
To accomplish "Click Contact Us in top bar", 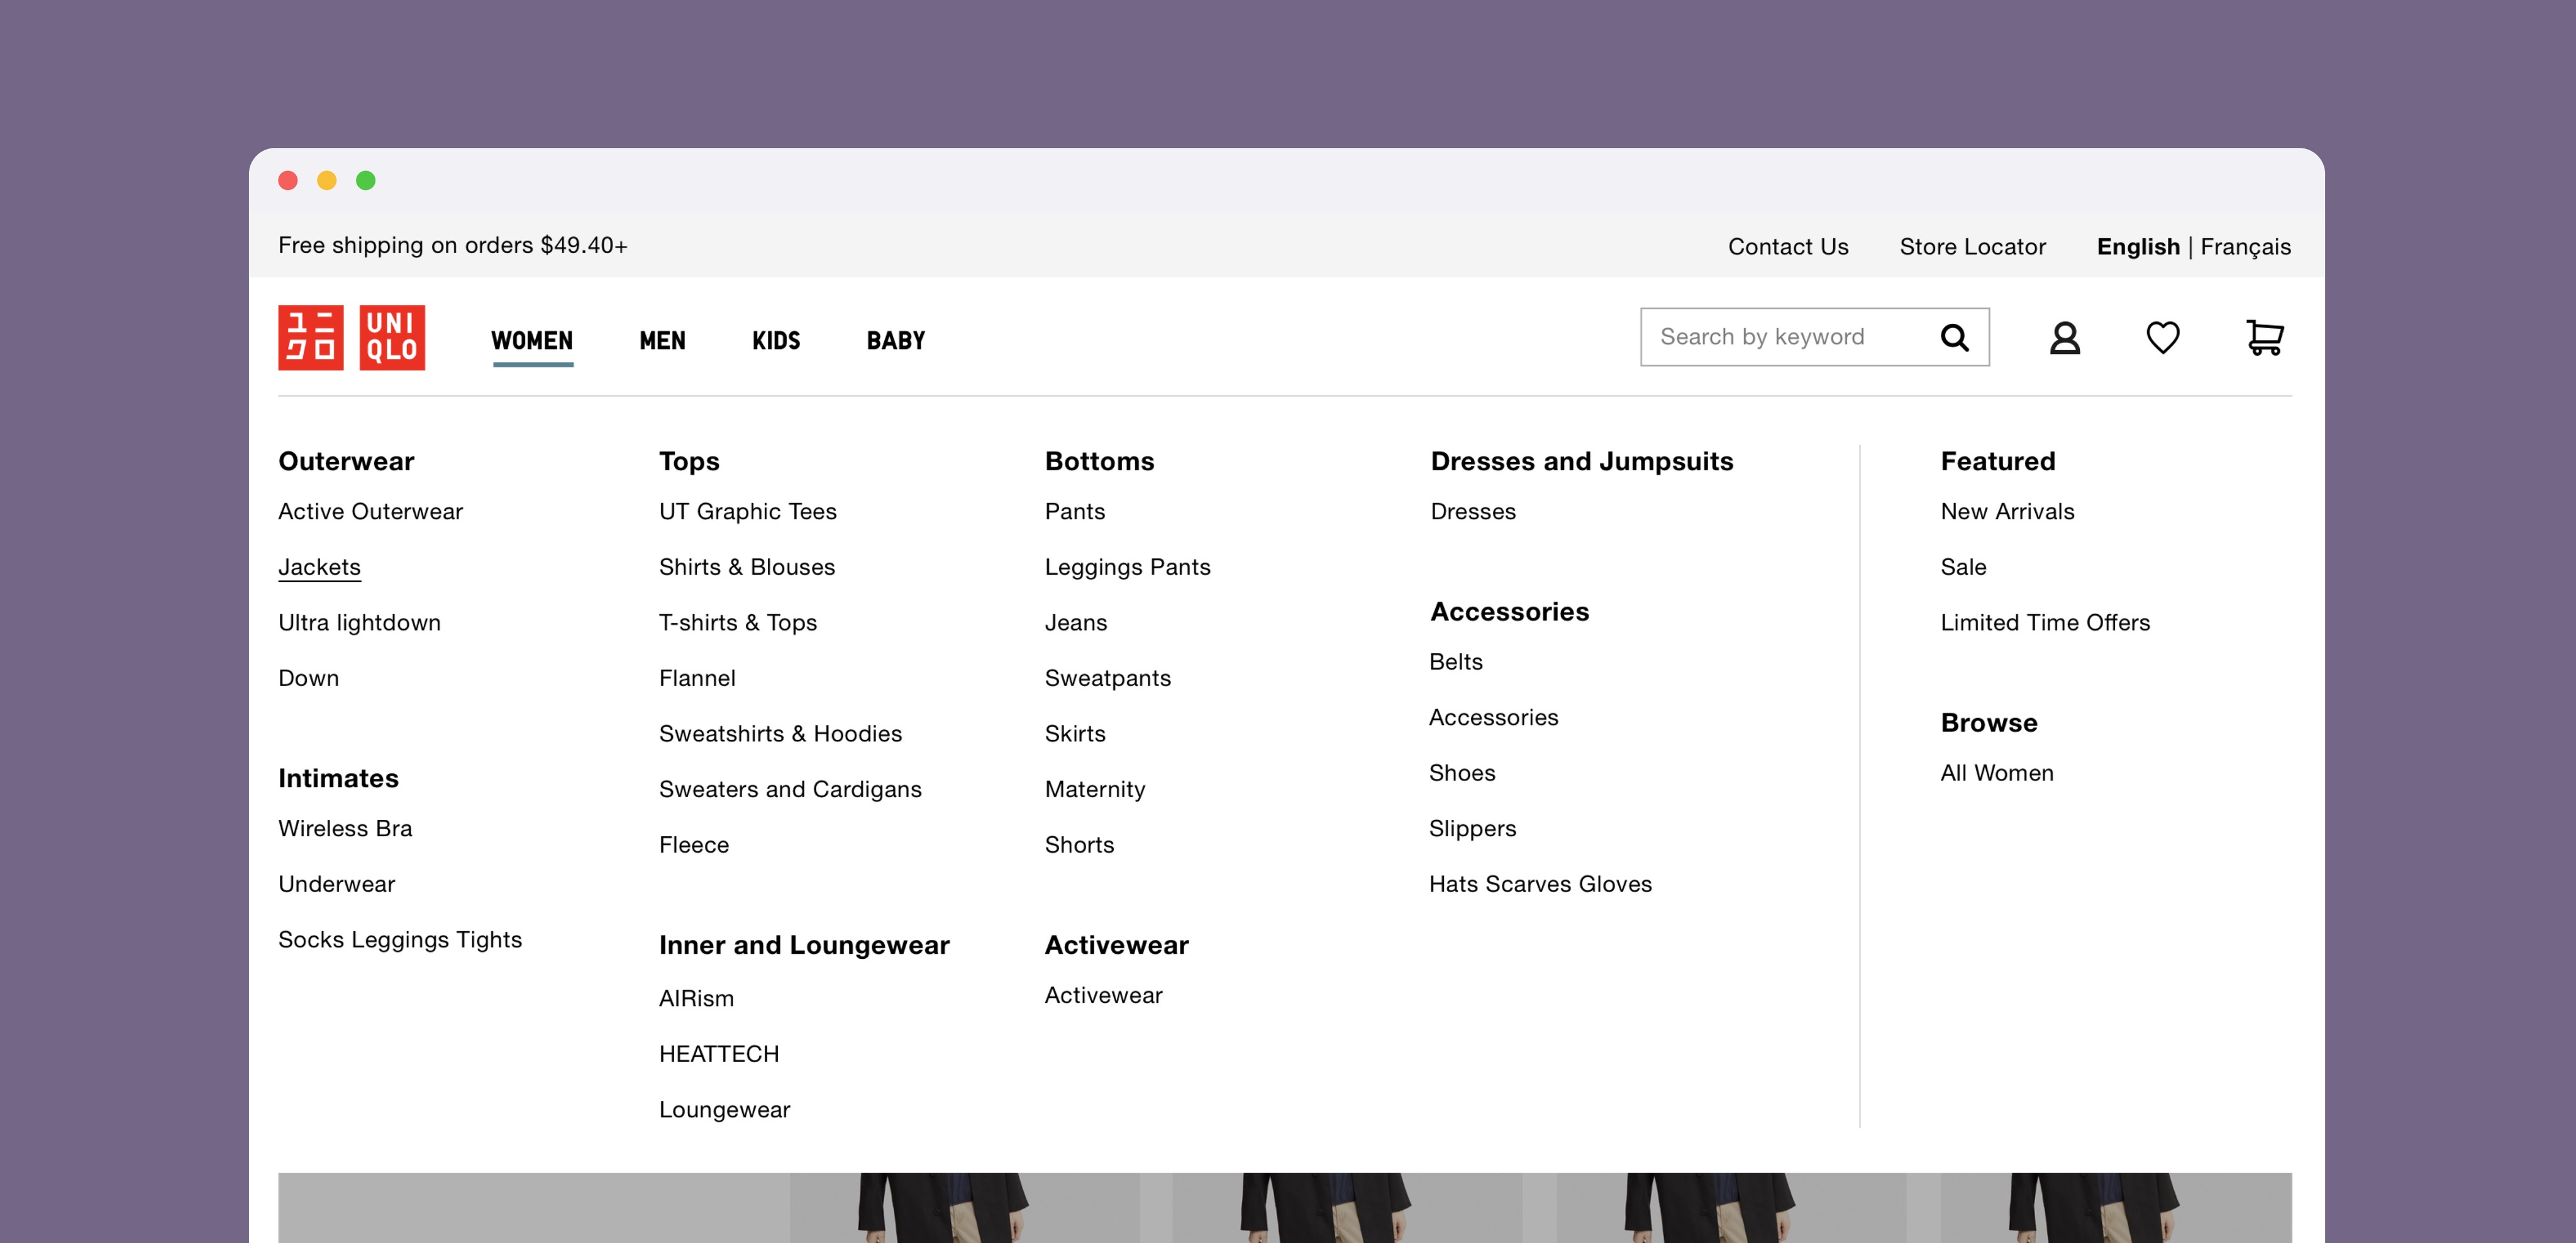I will pos(1787,247).
